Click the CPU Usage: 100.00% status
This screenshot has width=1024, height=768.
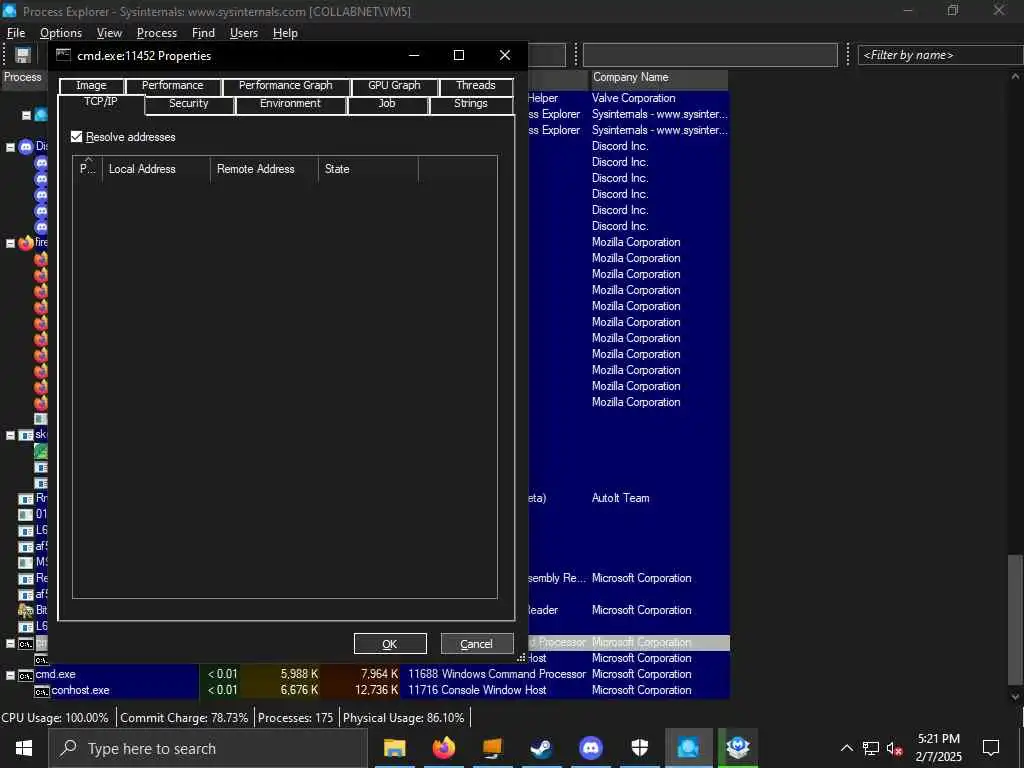(56, 718)
